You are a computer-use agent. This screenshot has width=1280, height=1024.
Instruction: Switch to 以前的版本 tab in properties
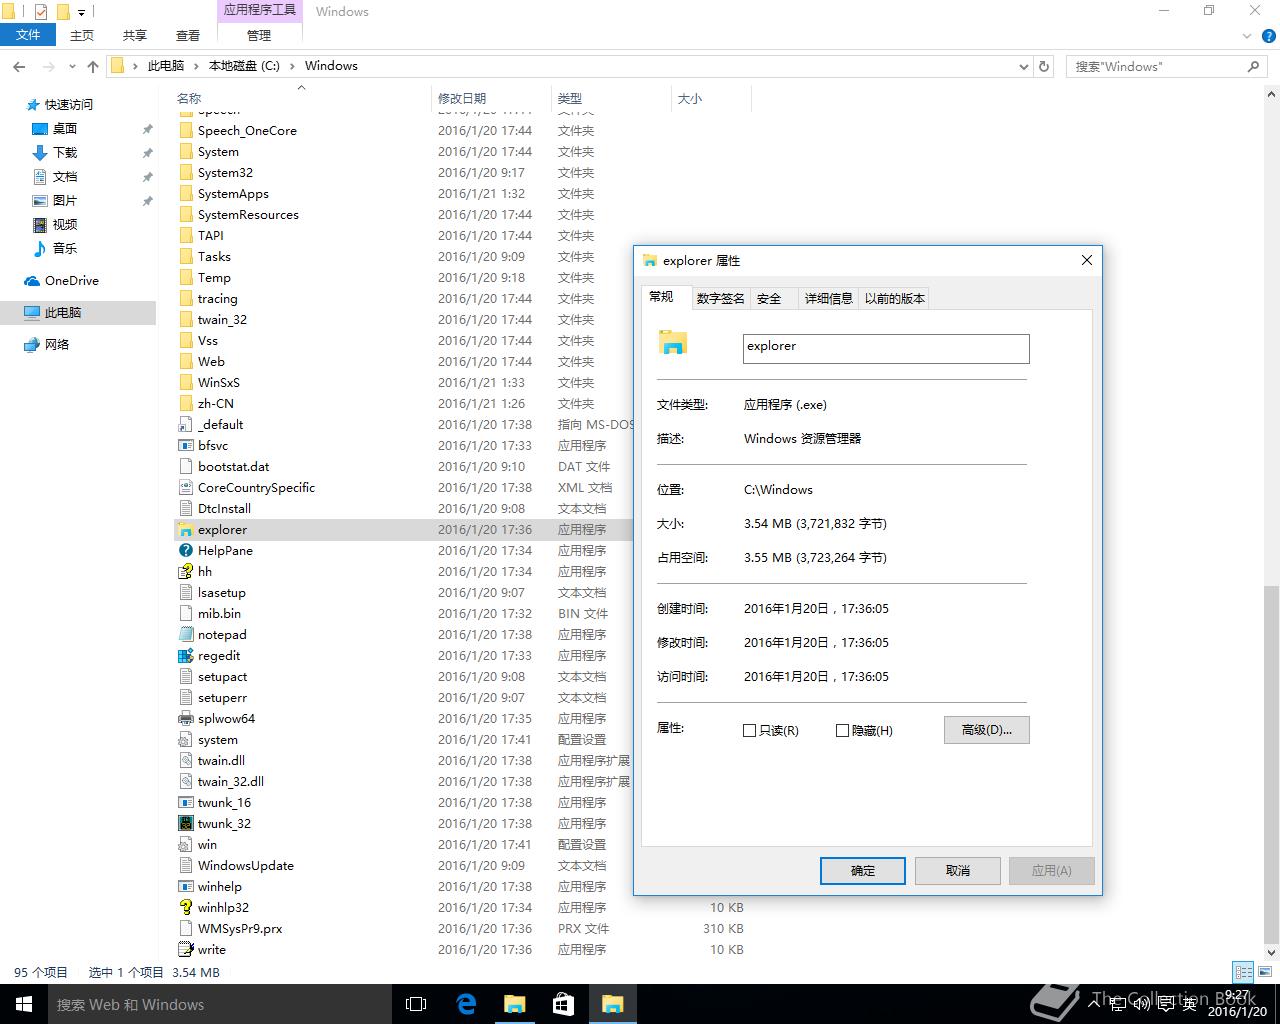[x=895, y=298]
